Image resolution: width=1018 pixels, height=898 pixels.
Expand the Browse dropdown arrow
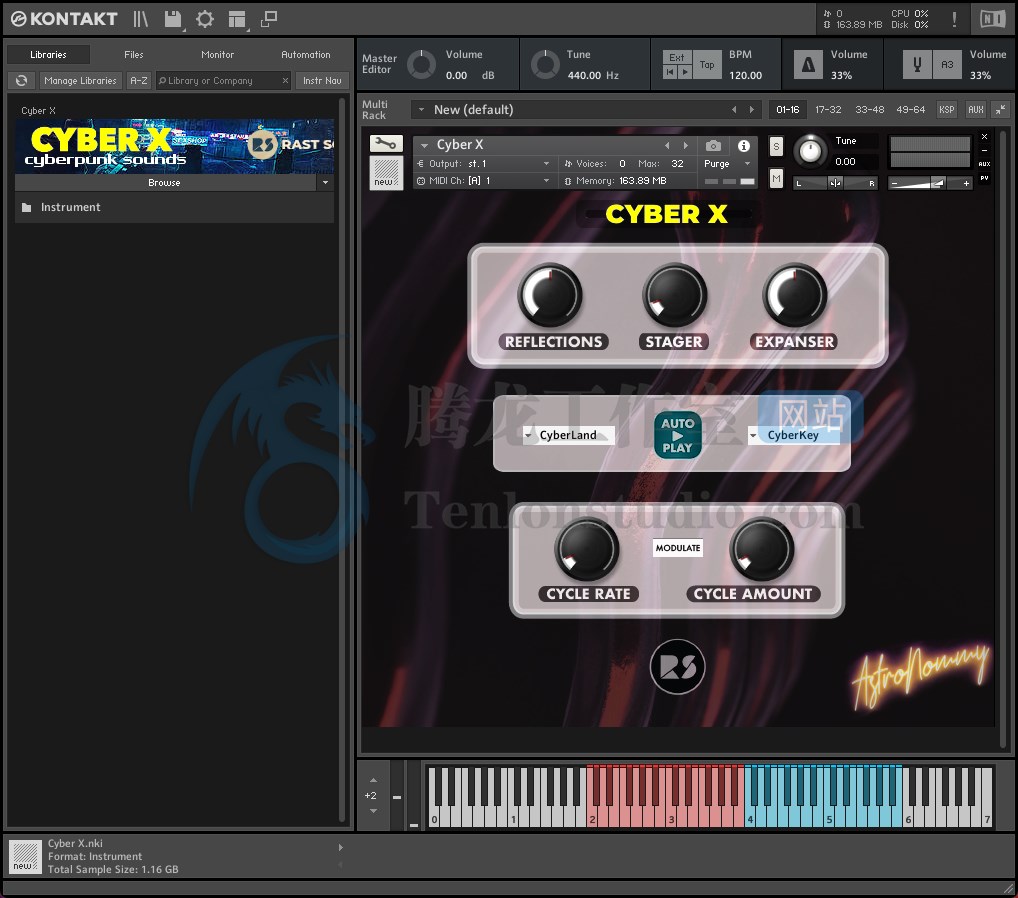tap(325, 182)
